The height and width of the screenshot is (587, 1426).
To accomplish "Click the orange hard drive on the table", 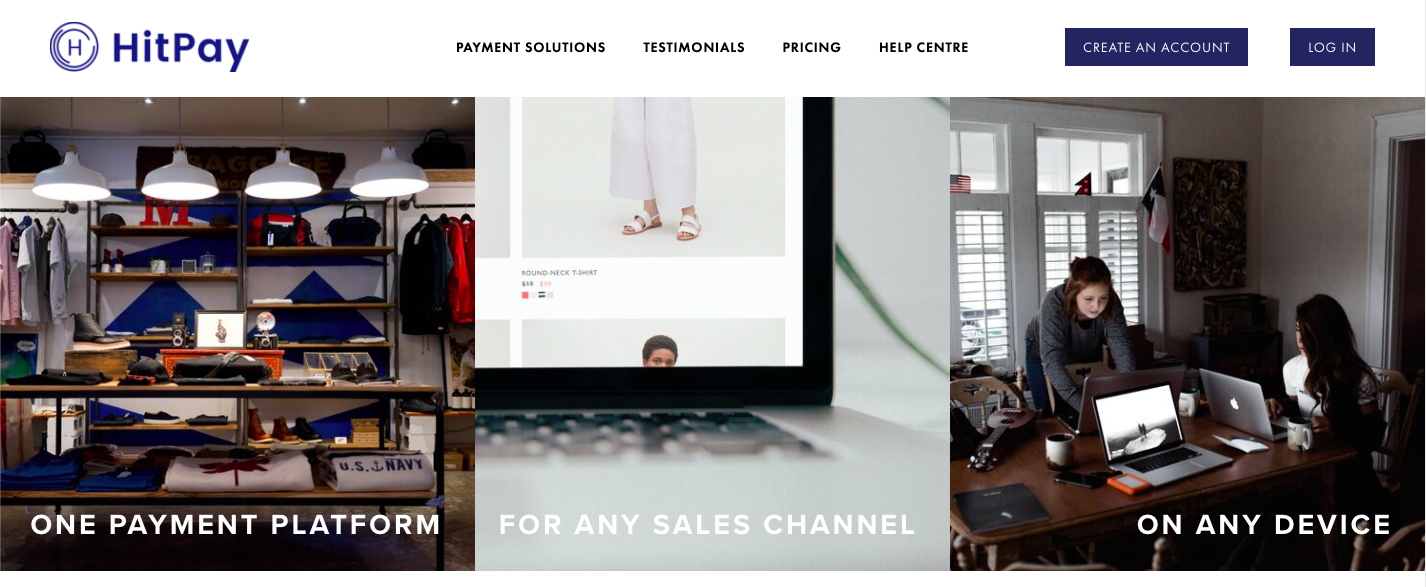I will 1123,482.
